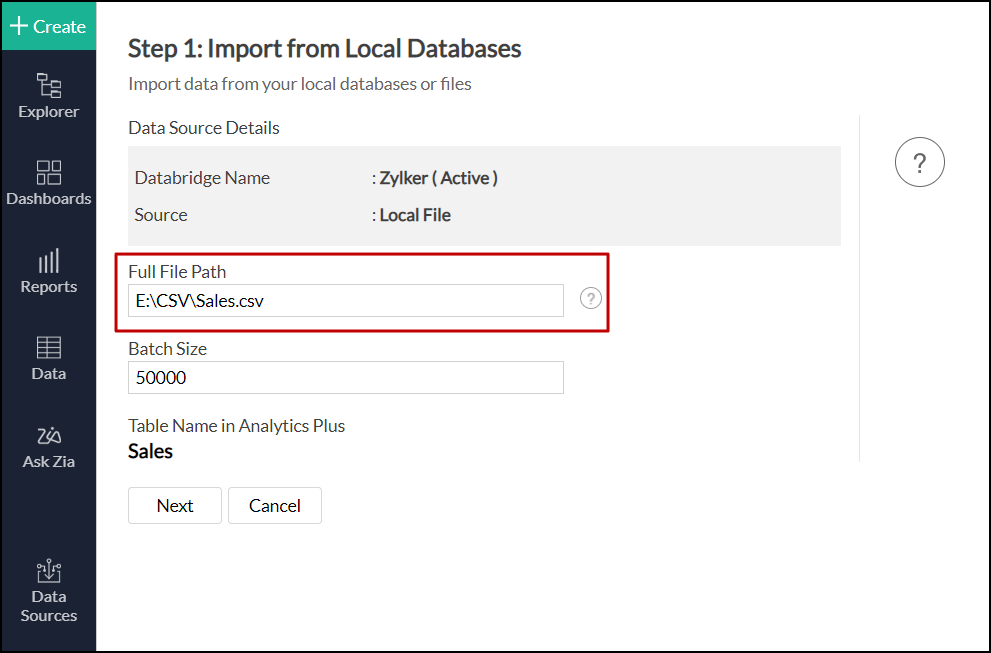Click the Create plus button

tap(48, 26)
